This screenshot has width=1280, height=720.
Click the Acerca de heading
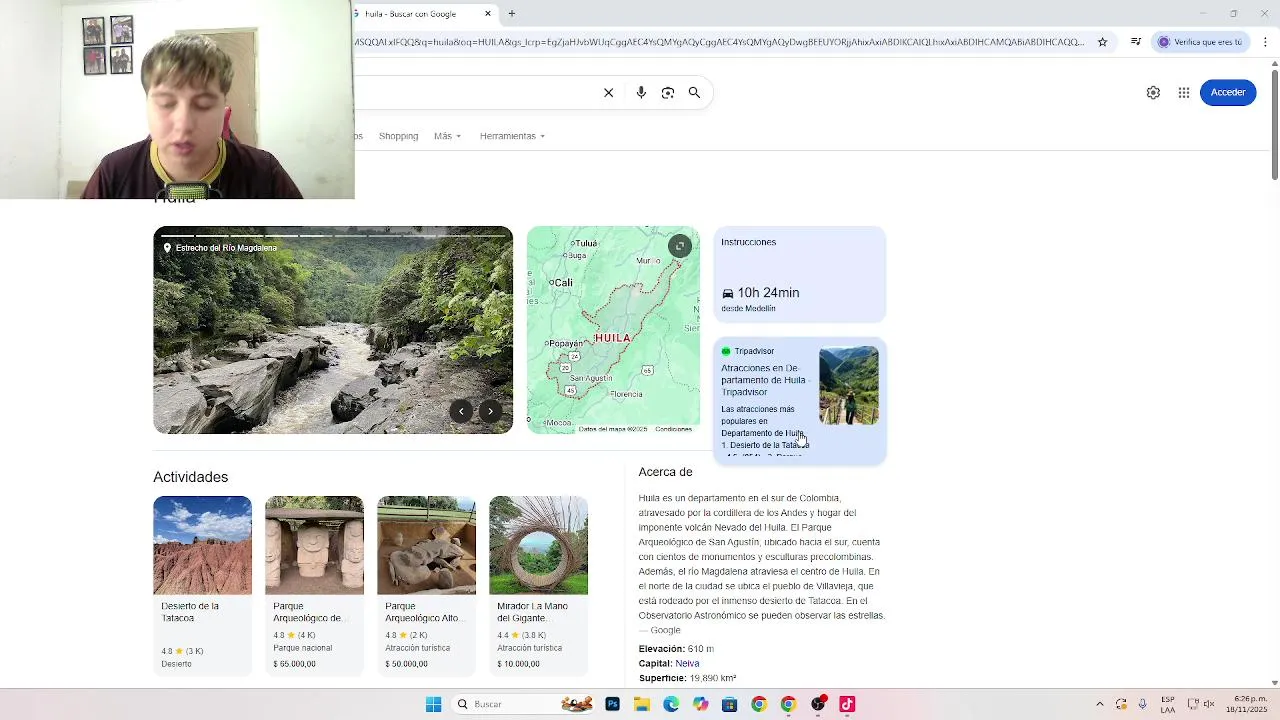coord(665,472)
